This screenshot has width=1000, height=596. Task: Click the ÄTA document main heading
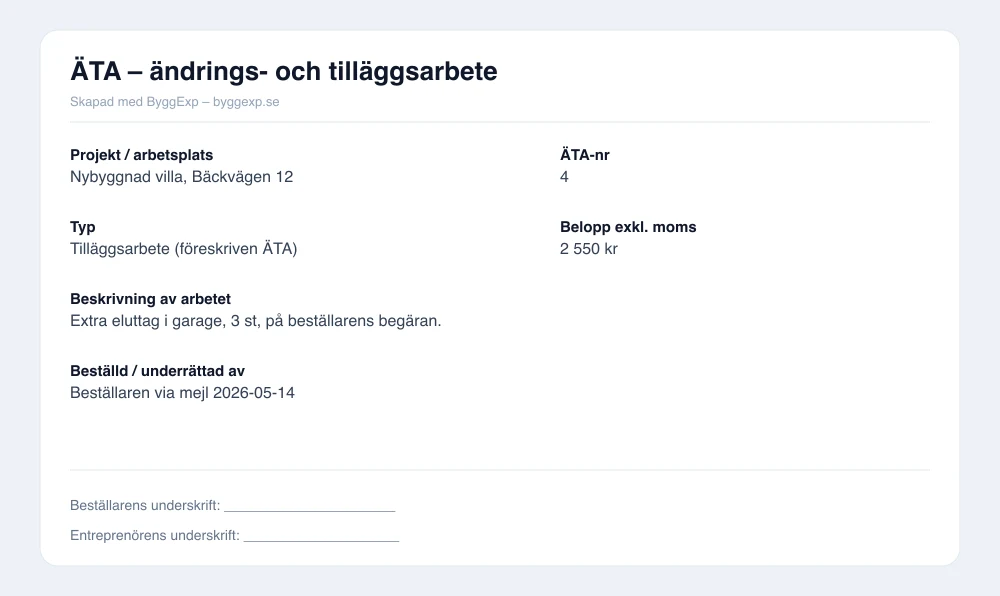284,71
